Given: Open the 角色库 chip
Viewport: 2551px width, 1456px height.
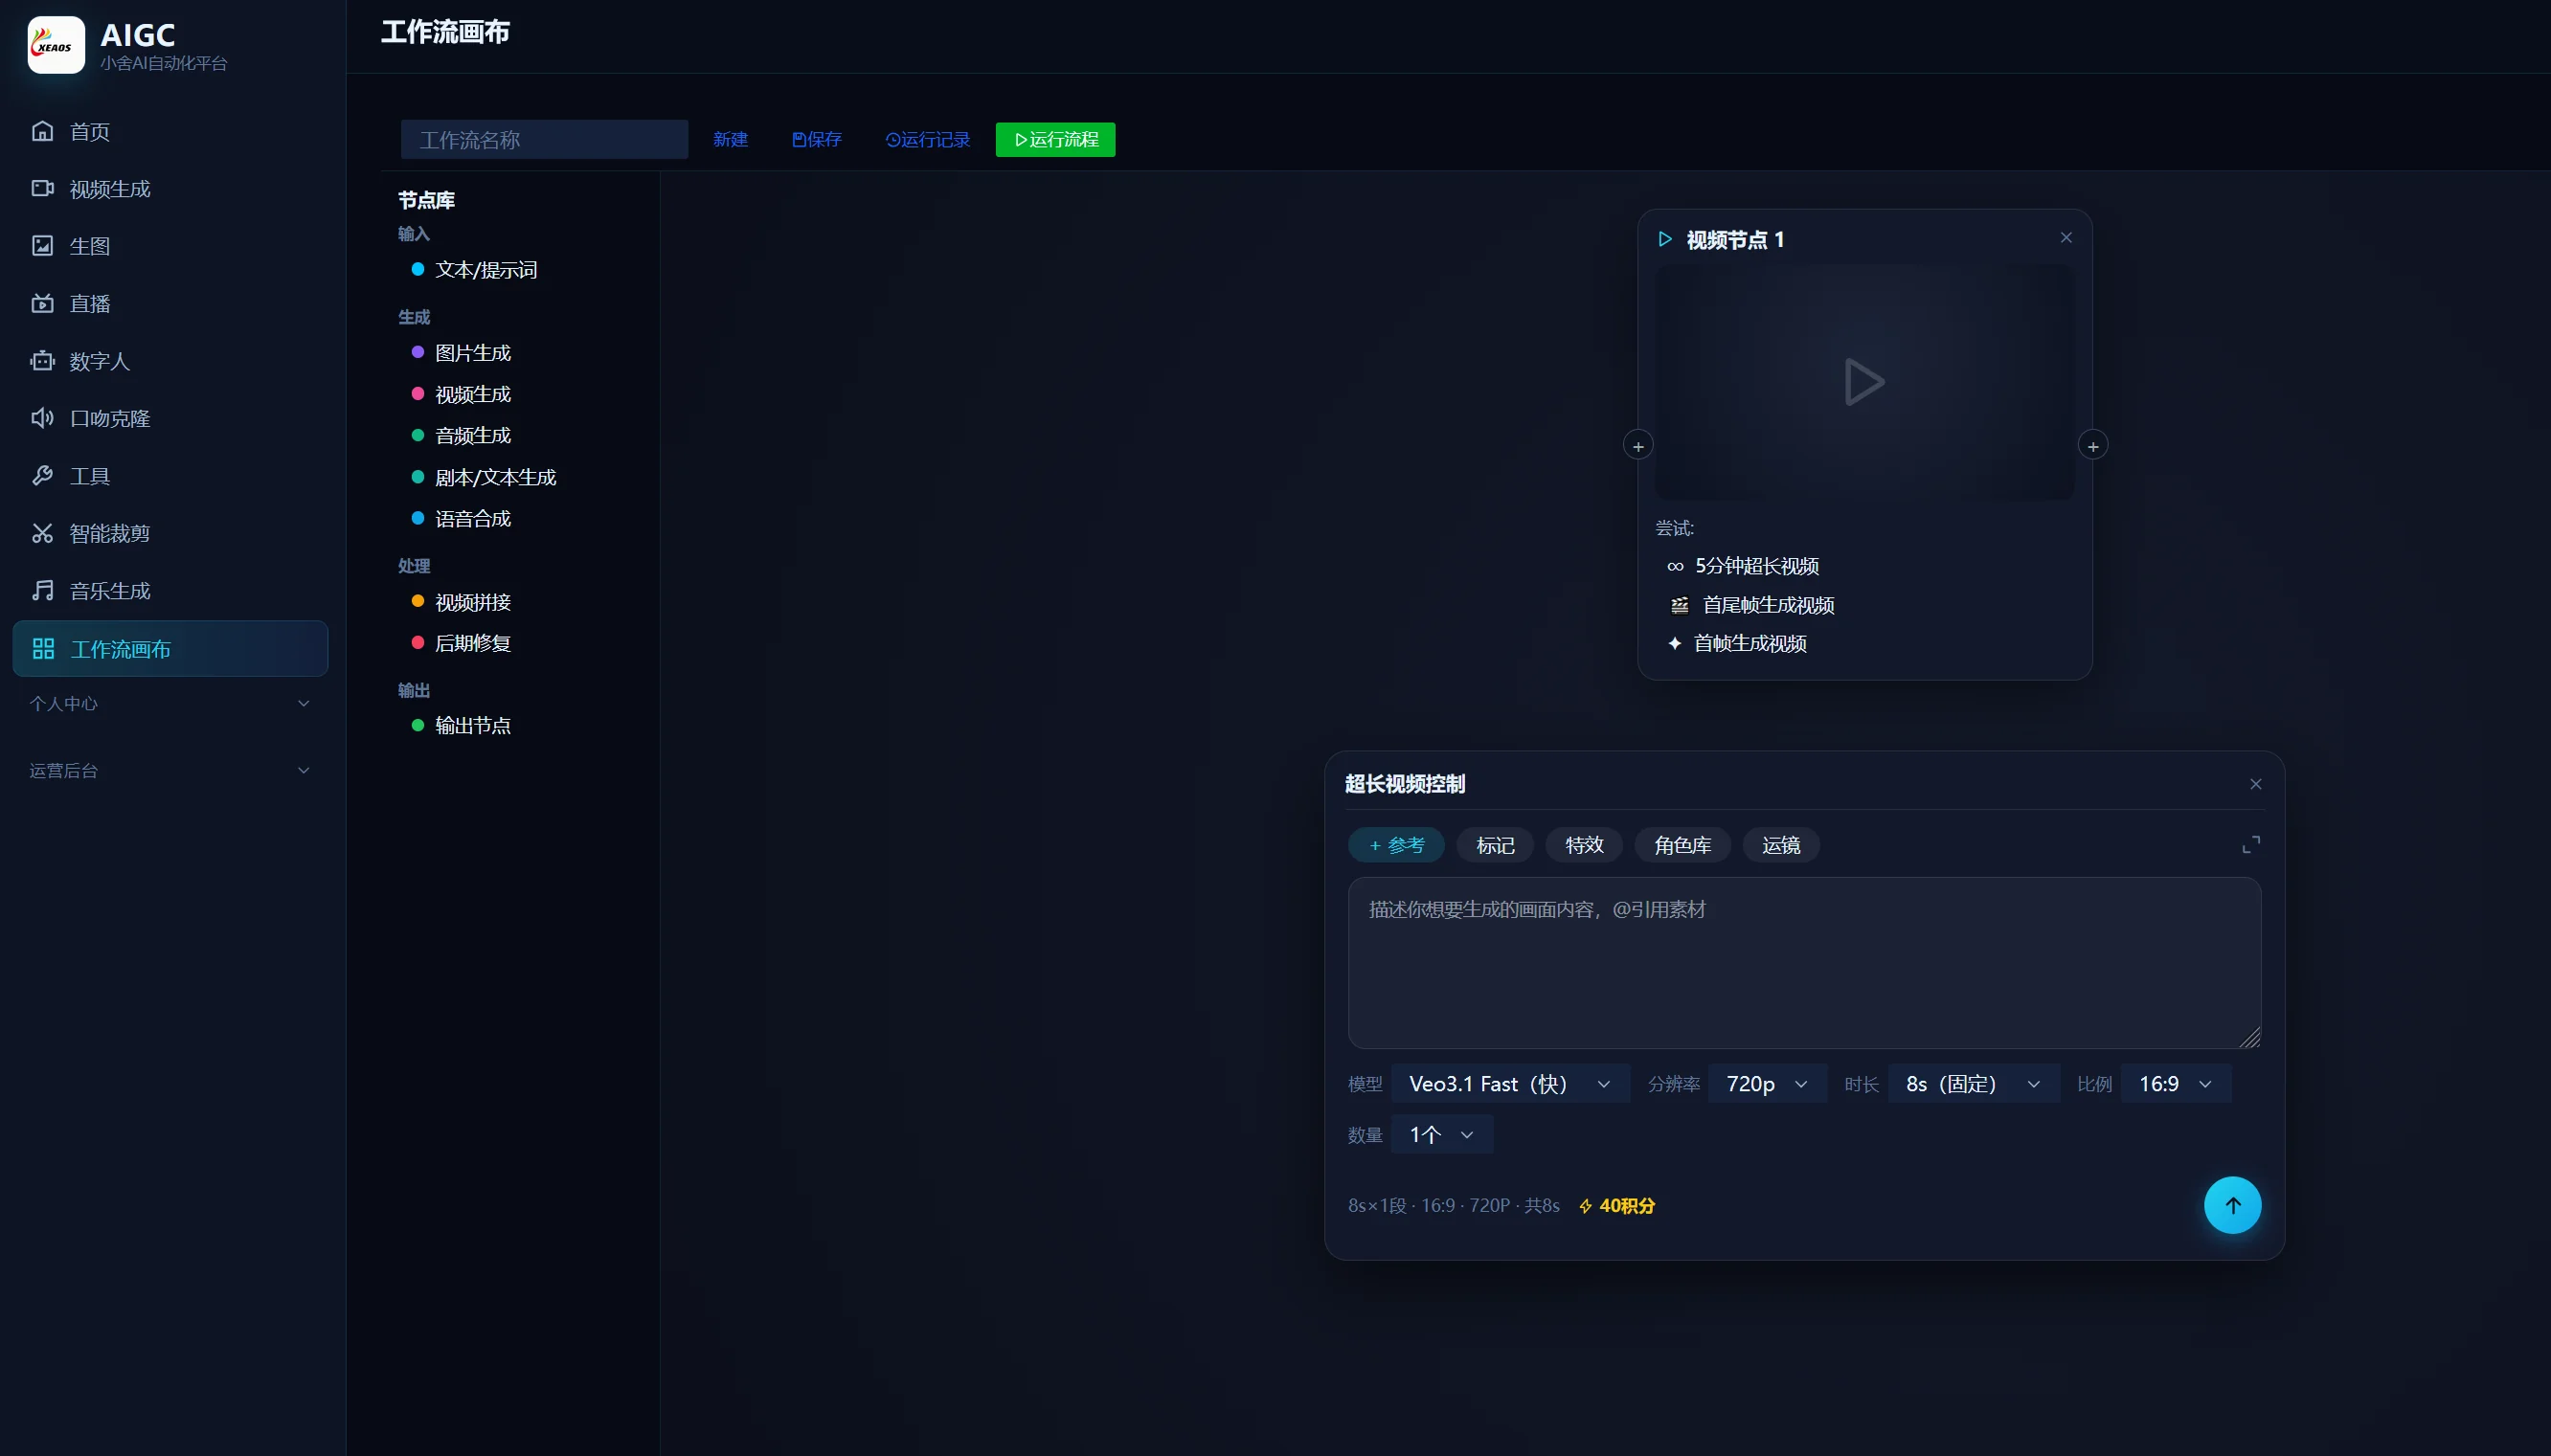Looking at the screenshot, I should click(x=1682, y=845).
